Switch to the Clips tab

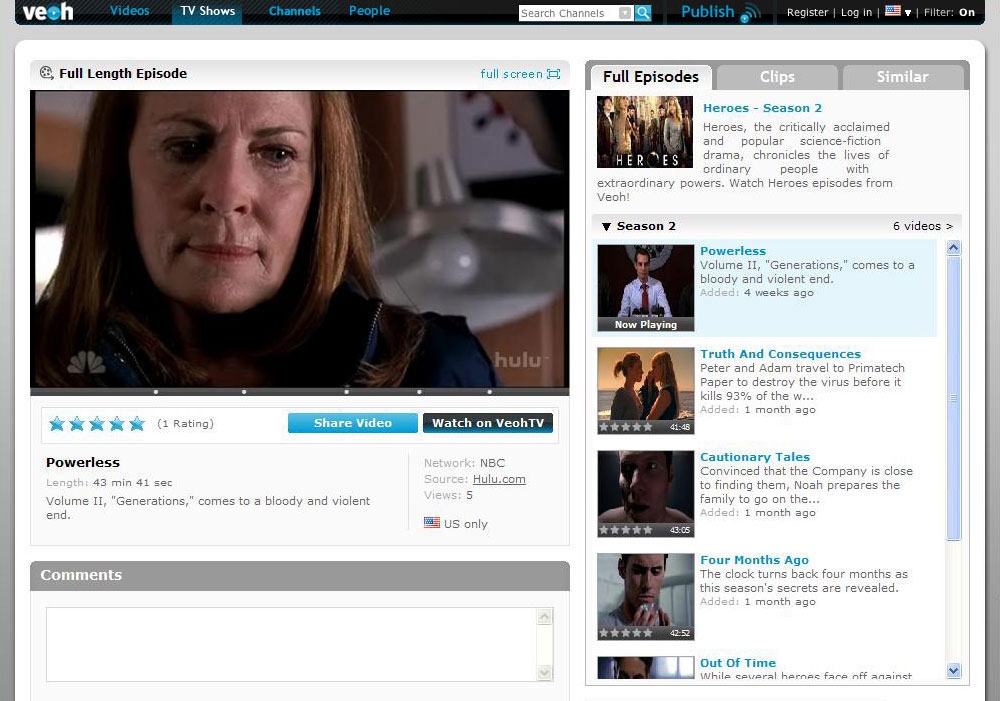(x=777, y=77)
